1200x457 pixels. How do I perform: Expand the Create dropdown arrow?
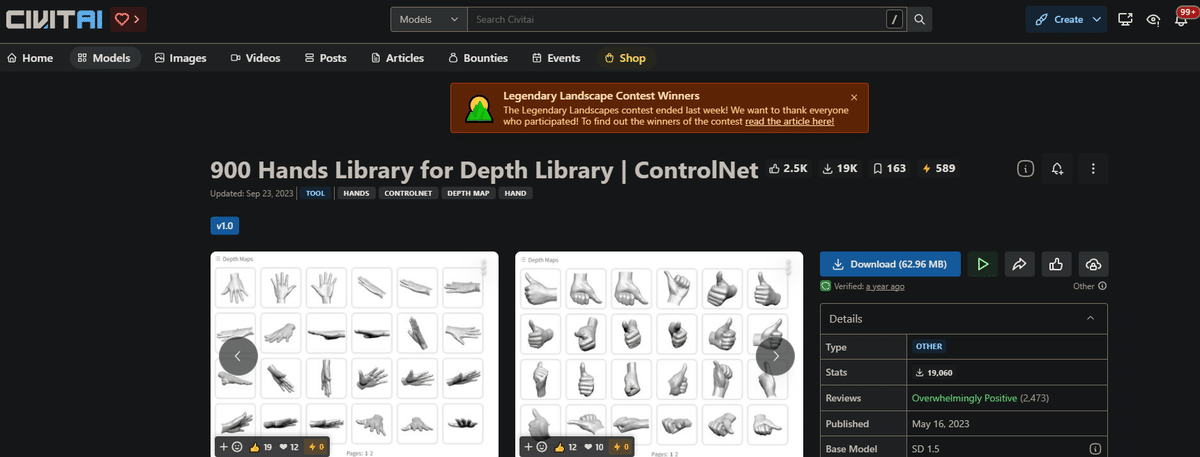pyautogui.click(x=1097, y=19)
